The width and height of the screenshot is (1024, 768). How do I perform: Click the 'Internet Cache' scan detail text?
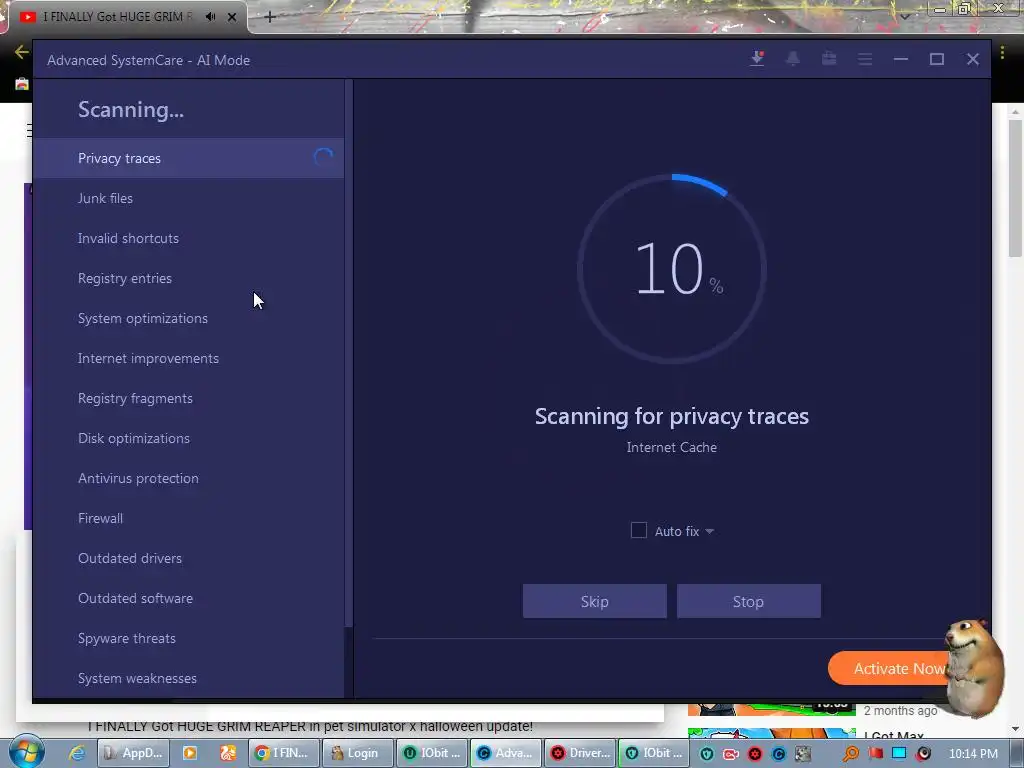click(671, 447)
